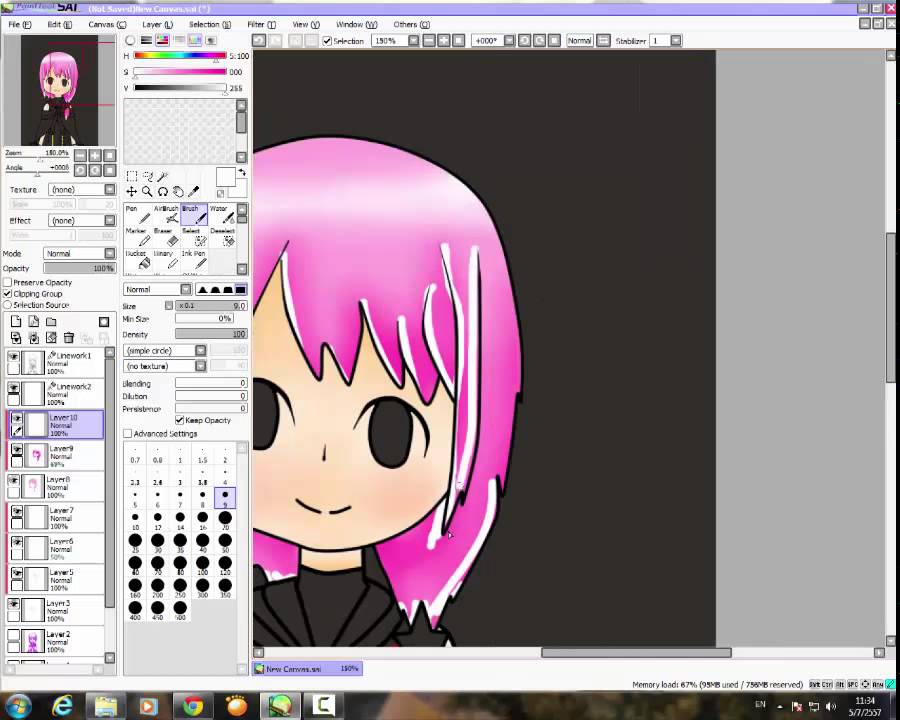Click the undo arrow in top toolbar
This screenshot has width=900, height=720.
coord(259,41)
